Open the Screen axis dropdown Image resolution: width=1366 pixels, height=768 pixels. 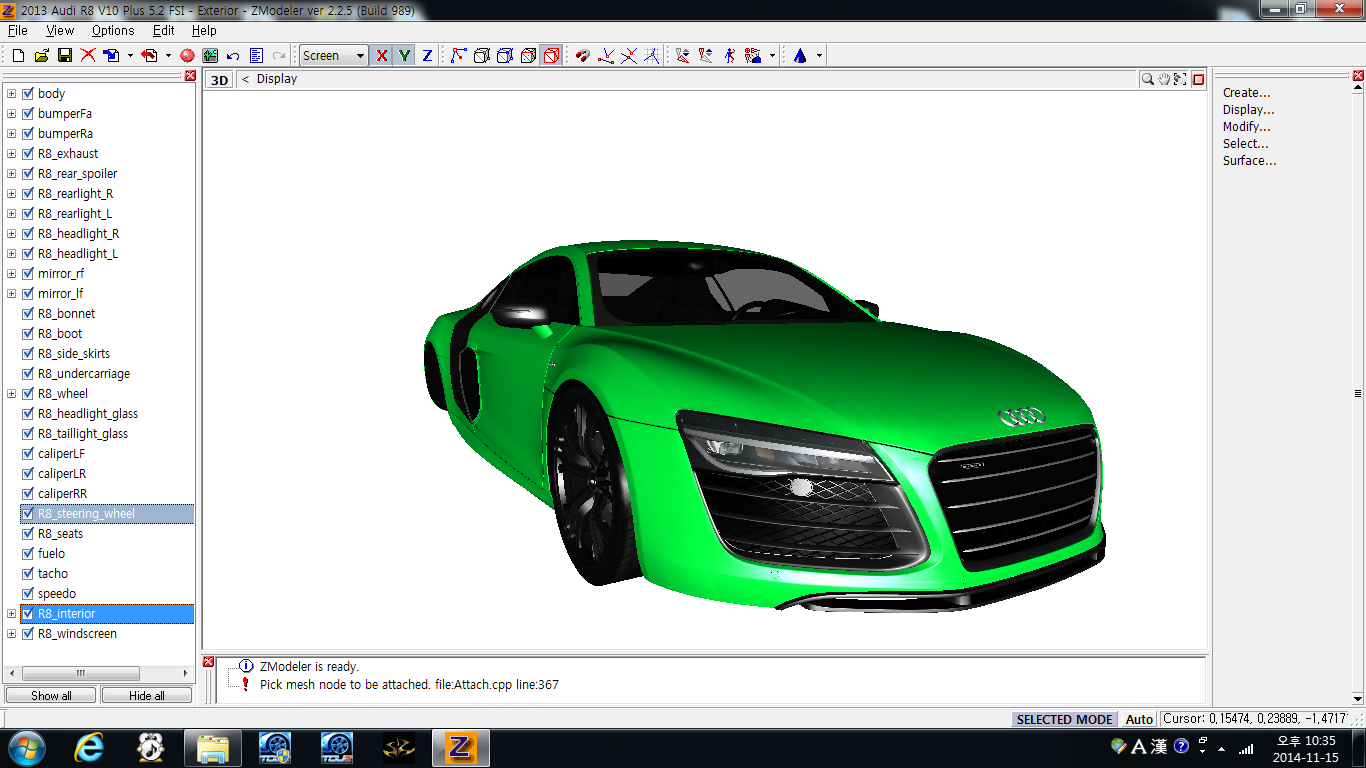[360, 56]
